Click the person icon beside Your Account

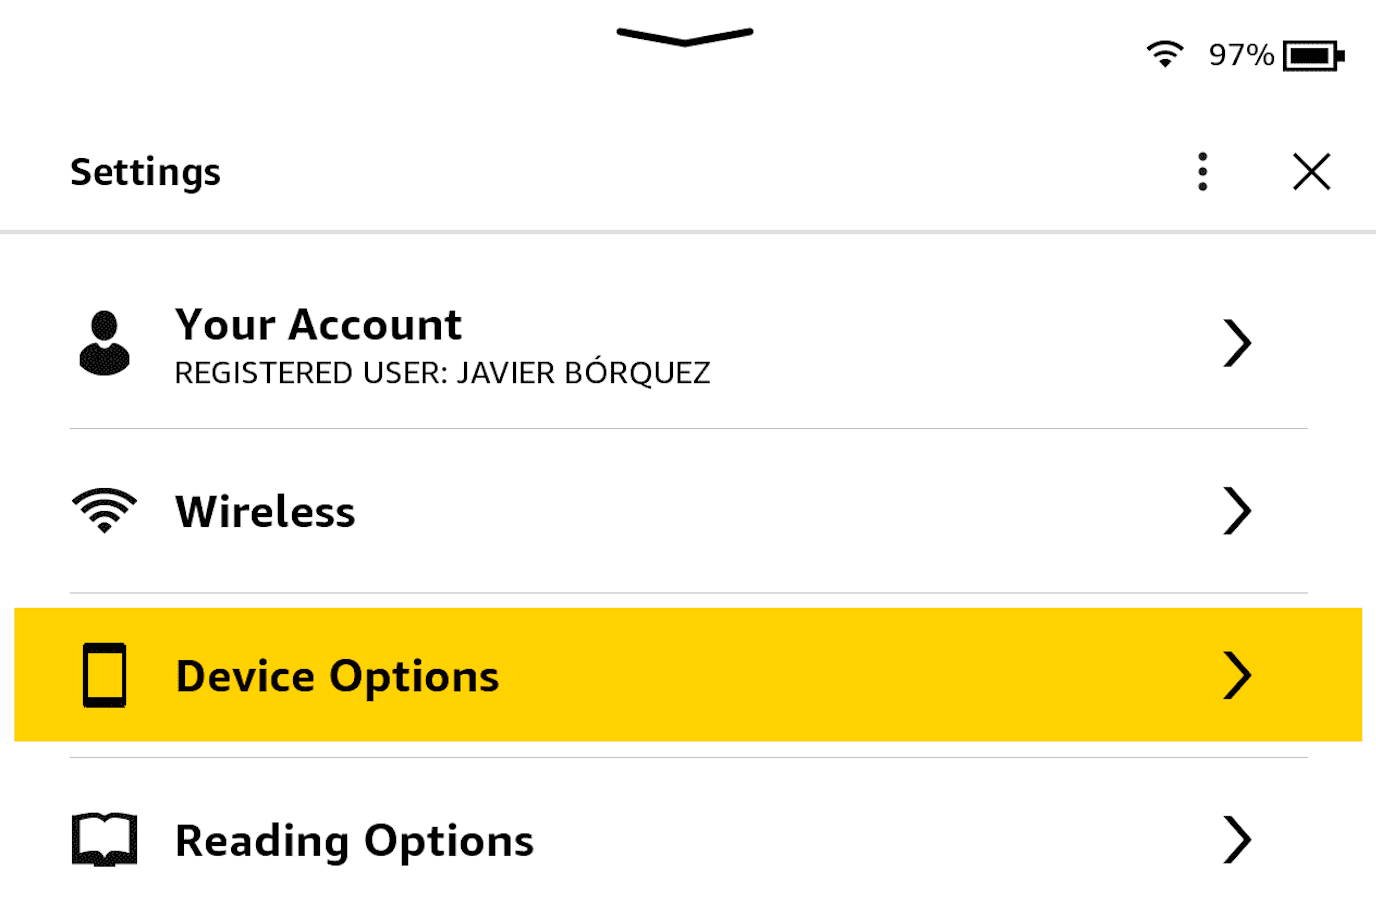click(x=104, y=343)
